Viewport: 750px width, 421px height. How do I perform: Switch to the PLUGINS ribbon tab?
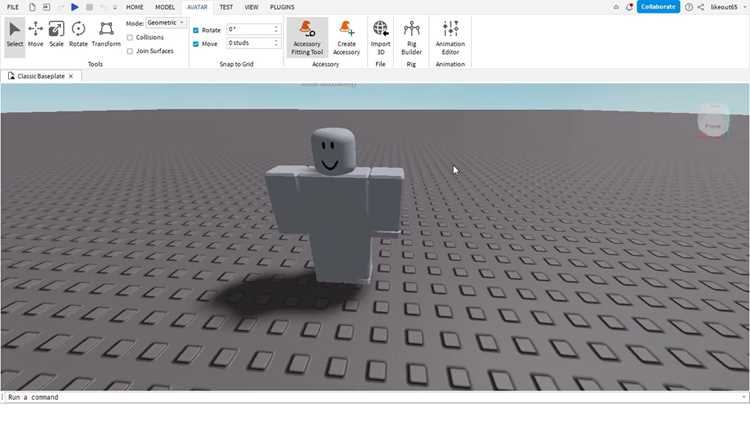coord(282,7)
